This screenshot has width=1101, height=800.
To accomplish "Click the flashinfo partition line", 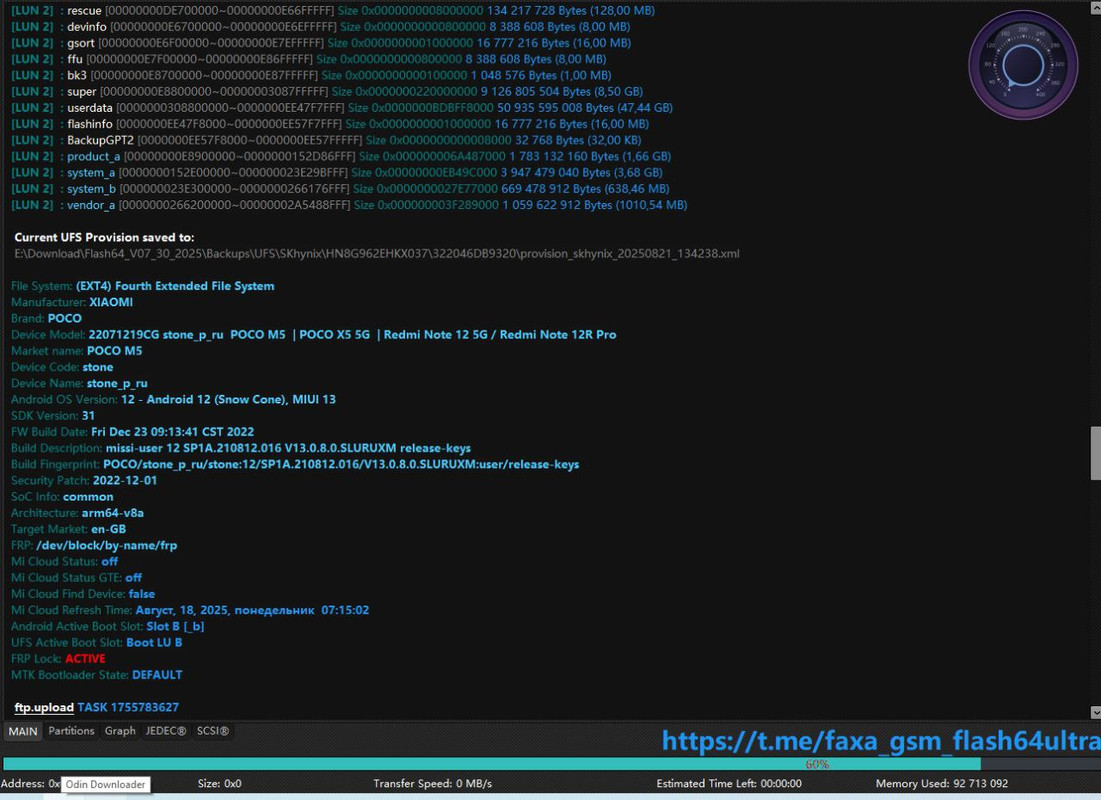I will click(x=330, y=124).
